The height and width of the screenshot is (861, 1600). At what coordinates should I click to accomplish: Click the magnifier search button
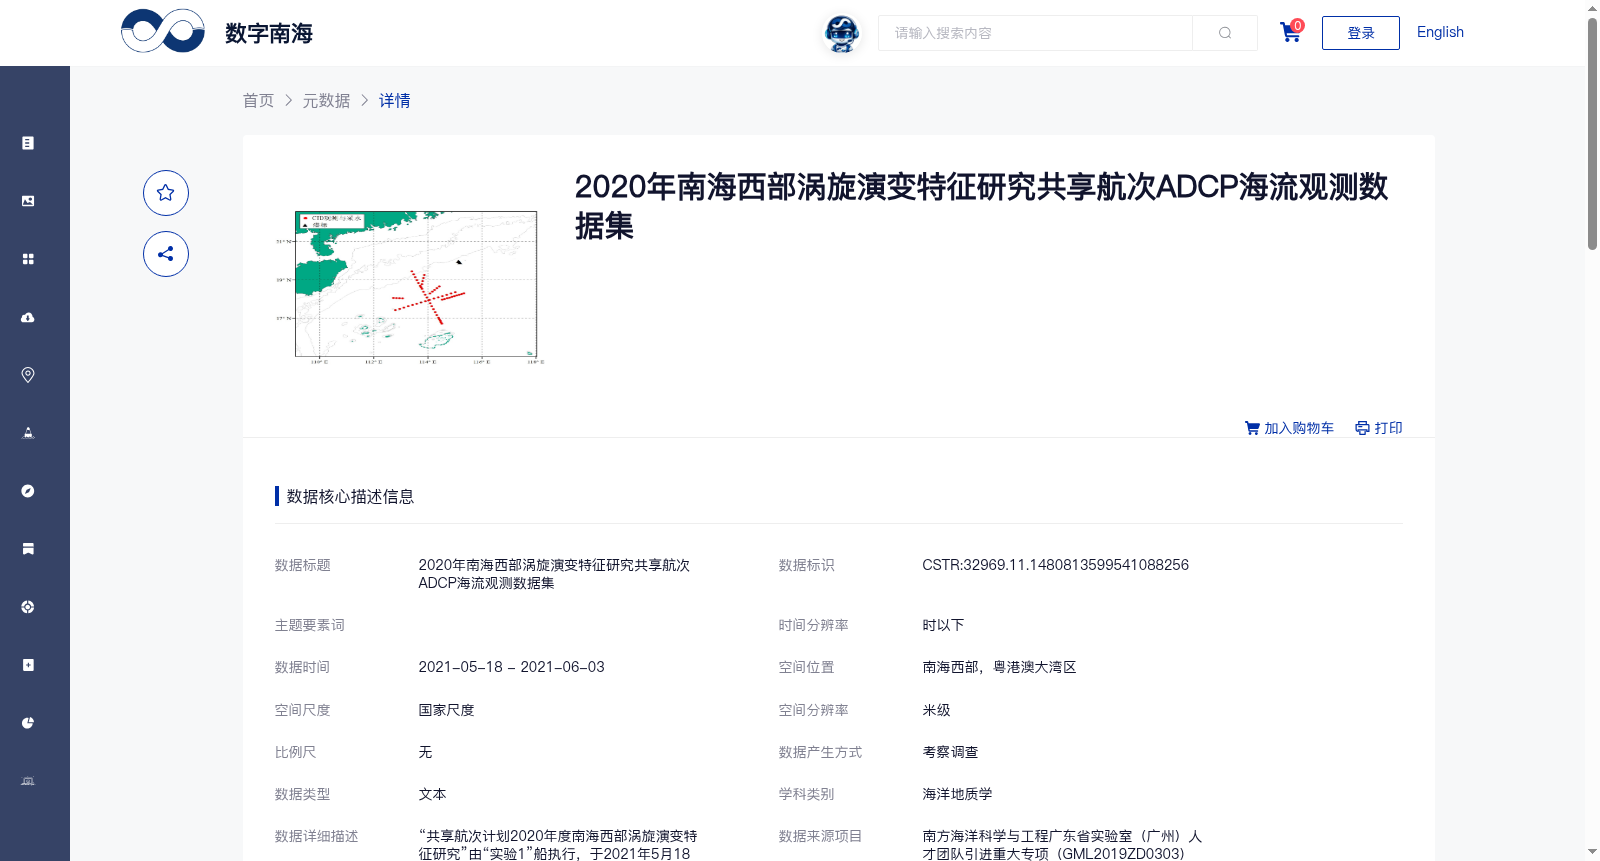[1225, 33]
